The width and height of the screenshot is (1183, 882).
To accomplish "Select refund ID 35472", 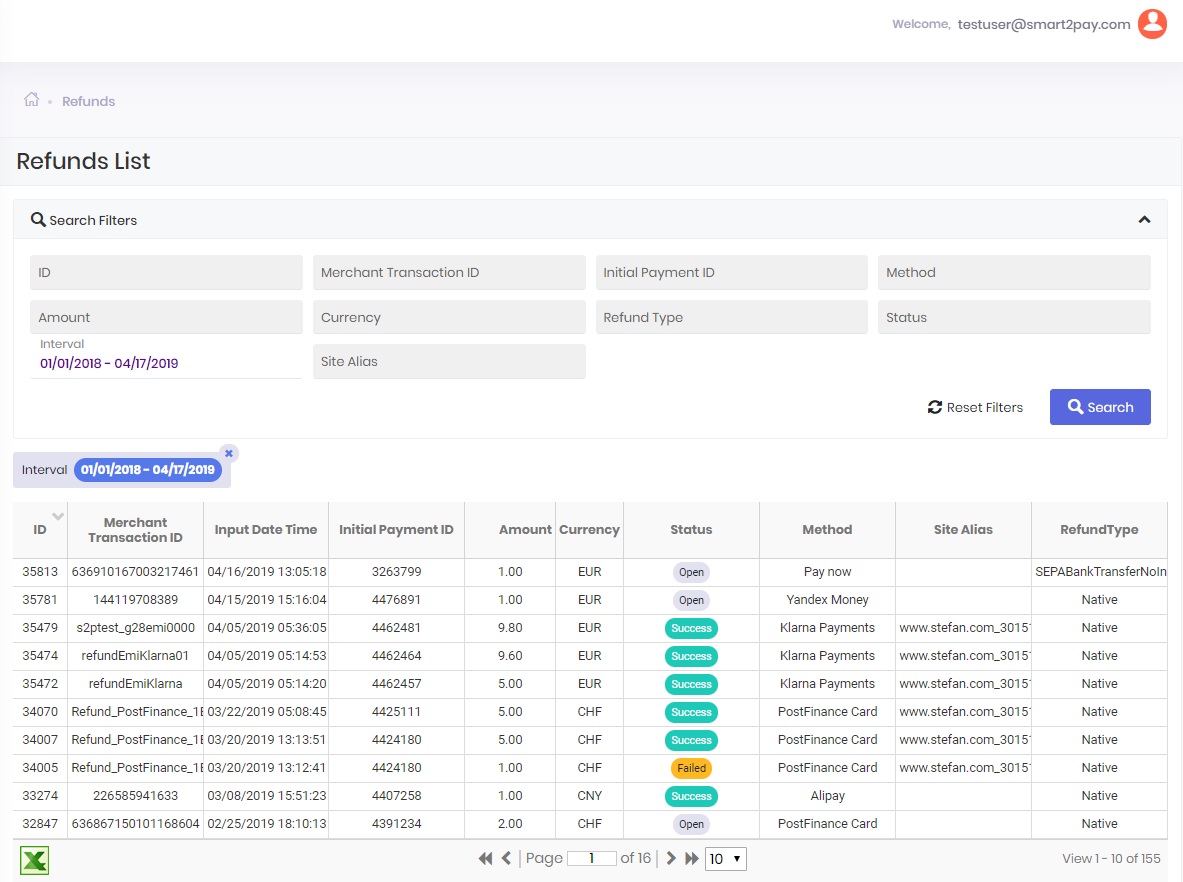I will pyautogui.click(x=40, y=684).
